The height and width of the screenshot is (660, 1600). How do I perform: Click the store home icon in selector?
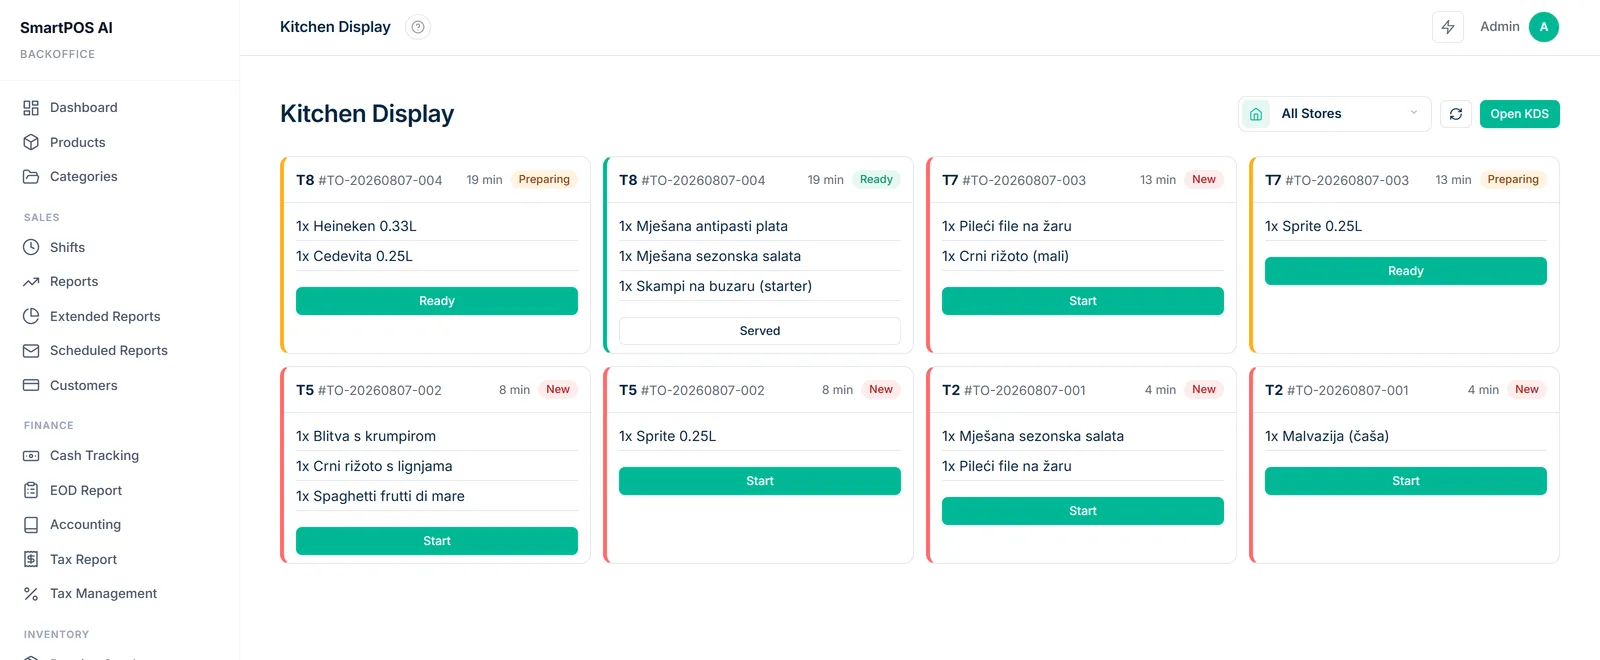coord(1256,114)
